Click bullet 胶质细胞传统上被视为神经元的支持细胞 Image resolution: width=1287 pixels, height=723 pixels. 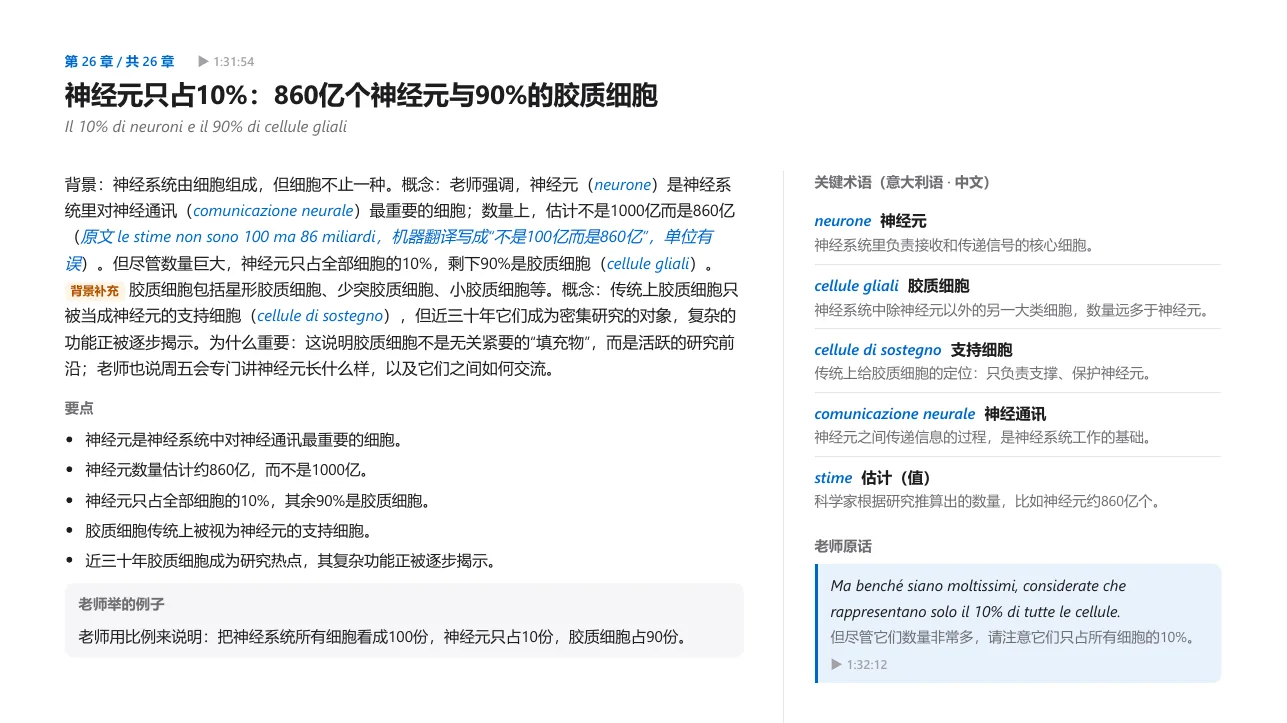point(229,530)
